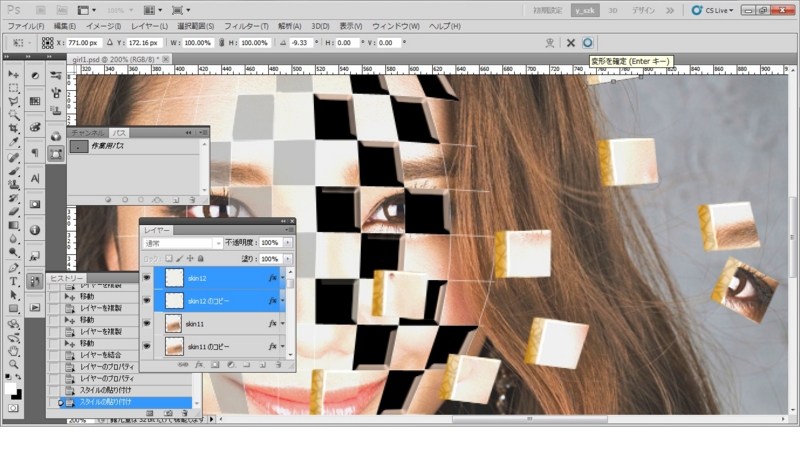Image resolution: width=800 pixels, height=450 pixels.
Task: Select the Healing Brush tool
Action: point(13,158)
